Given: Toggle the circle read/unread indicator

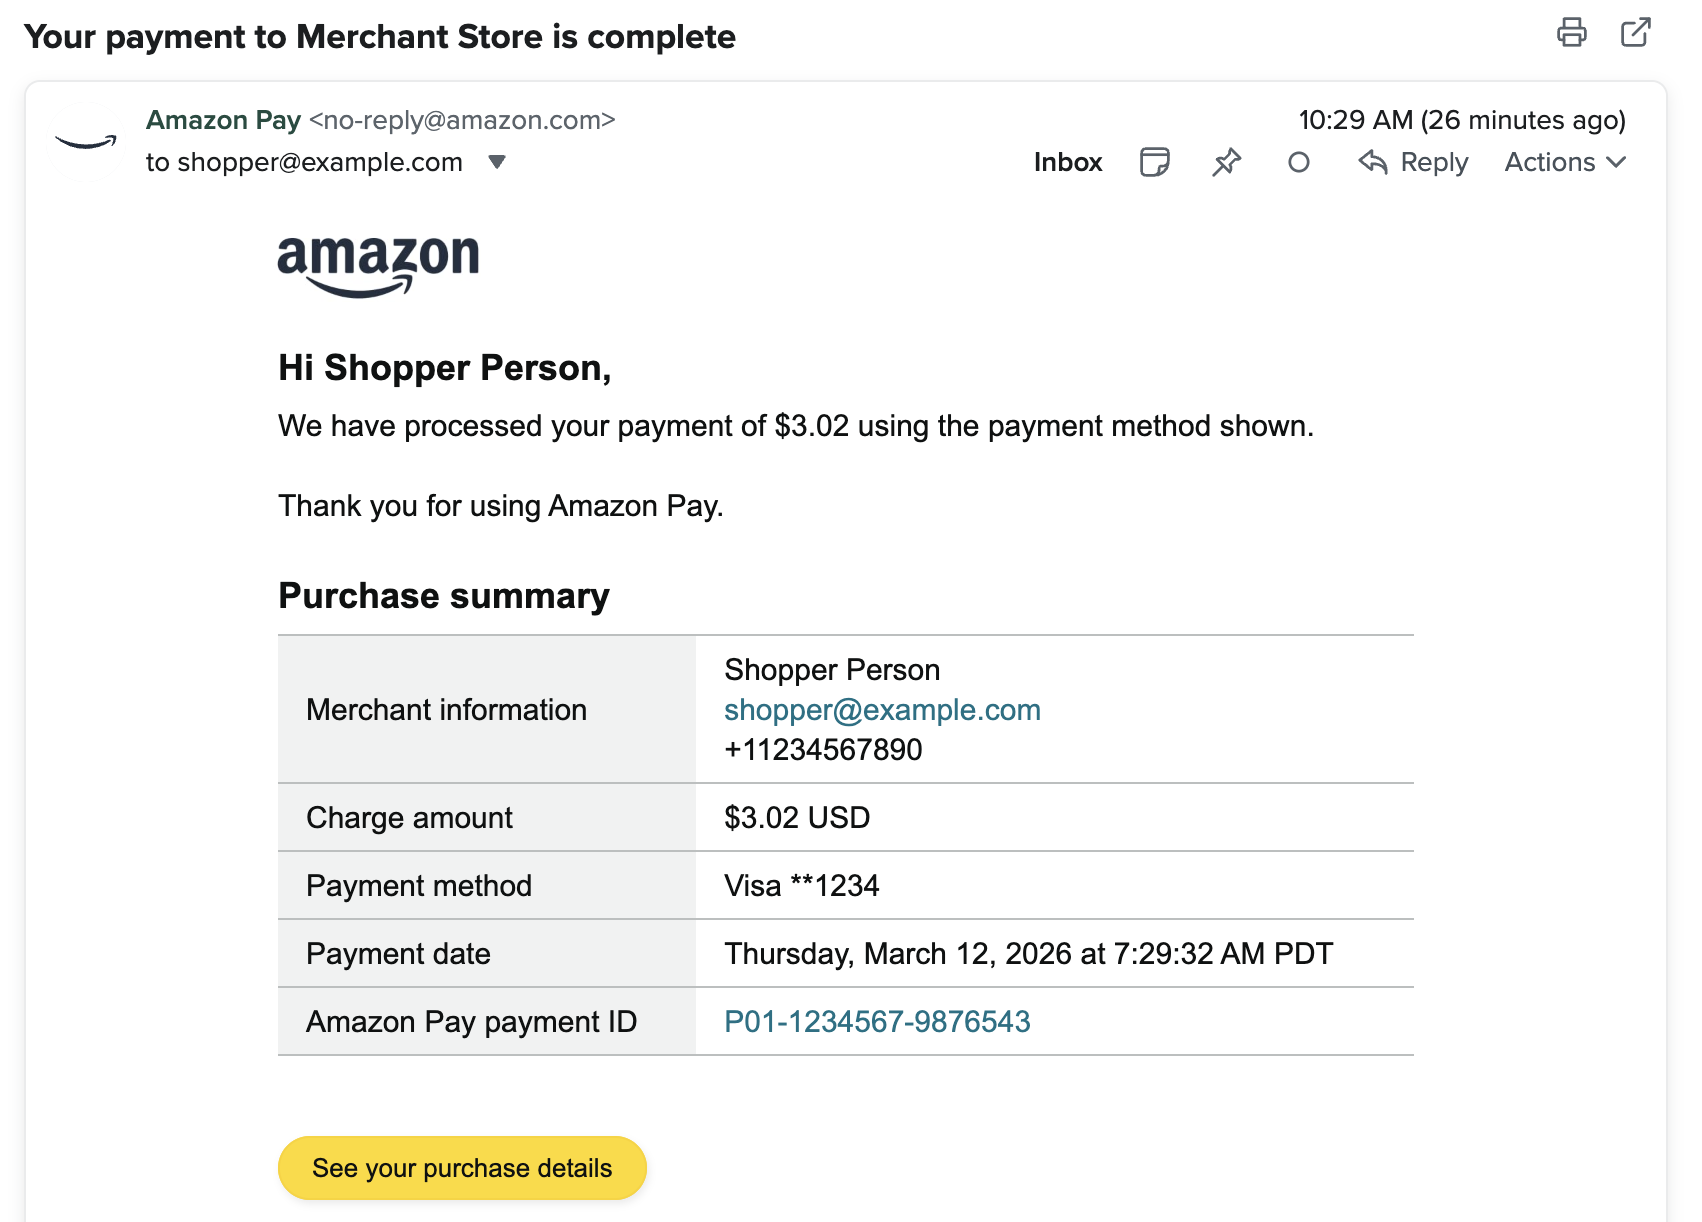Looking at the screenshot, I should point(1298,162).
